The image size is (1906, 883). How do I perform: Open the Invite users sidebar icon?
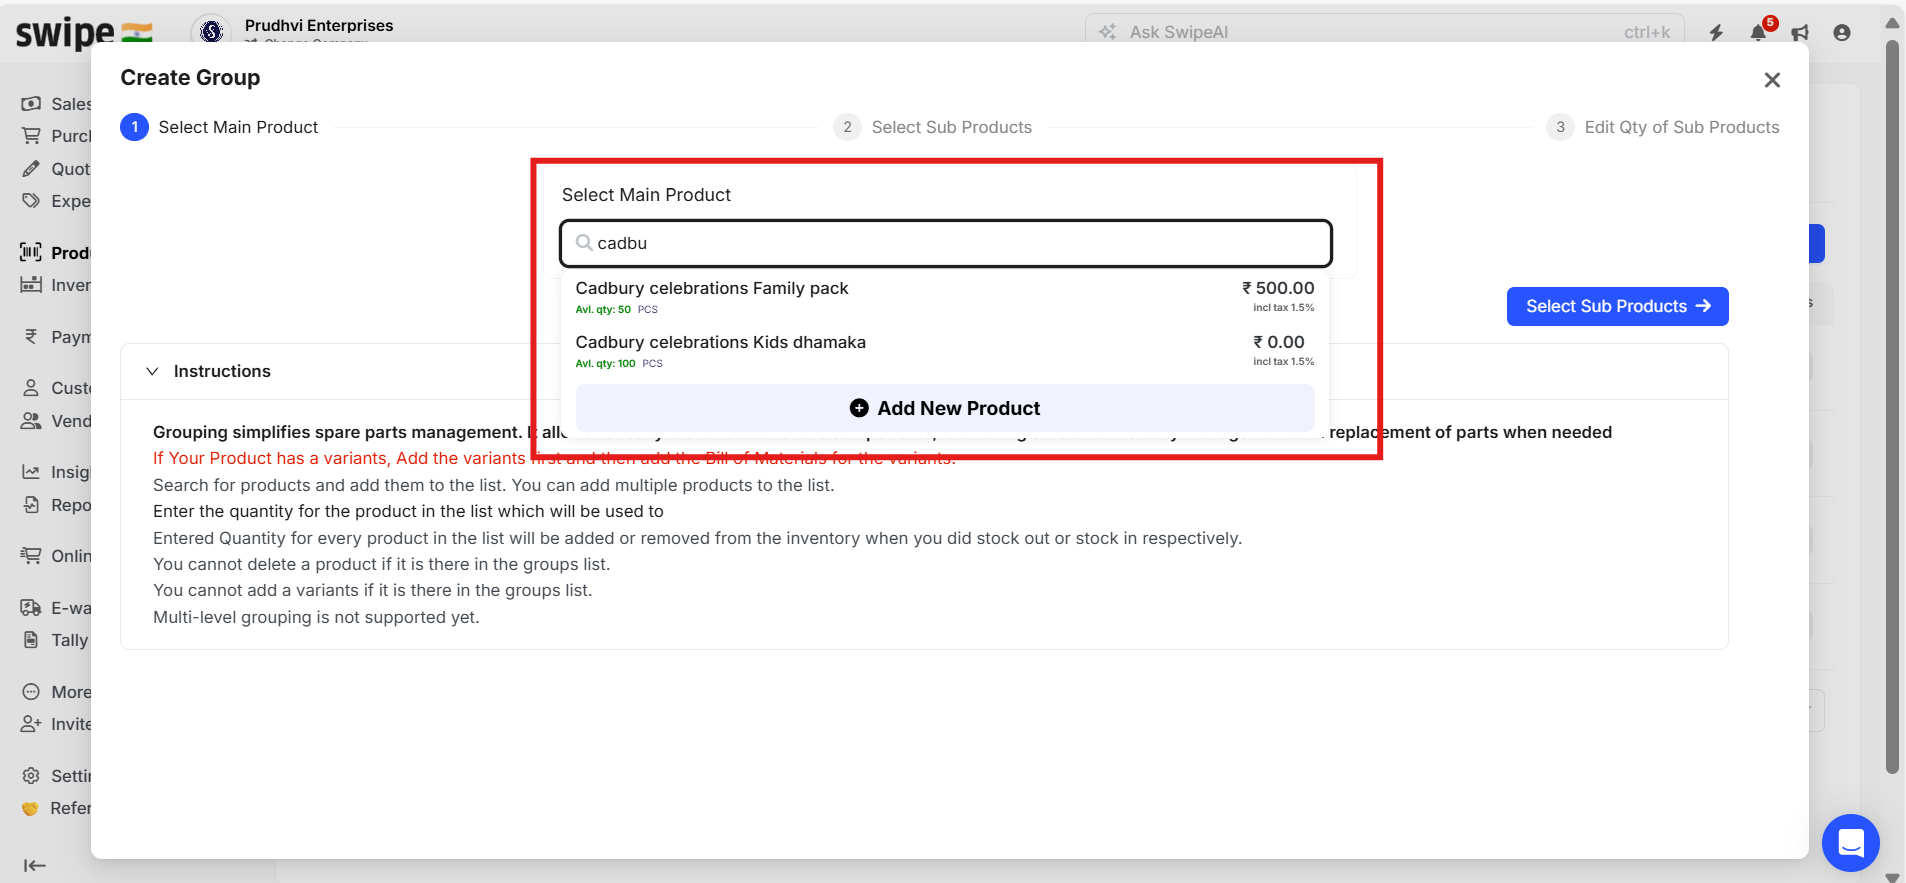pyautogui.click(x=31, y=723)
